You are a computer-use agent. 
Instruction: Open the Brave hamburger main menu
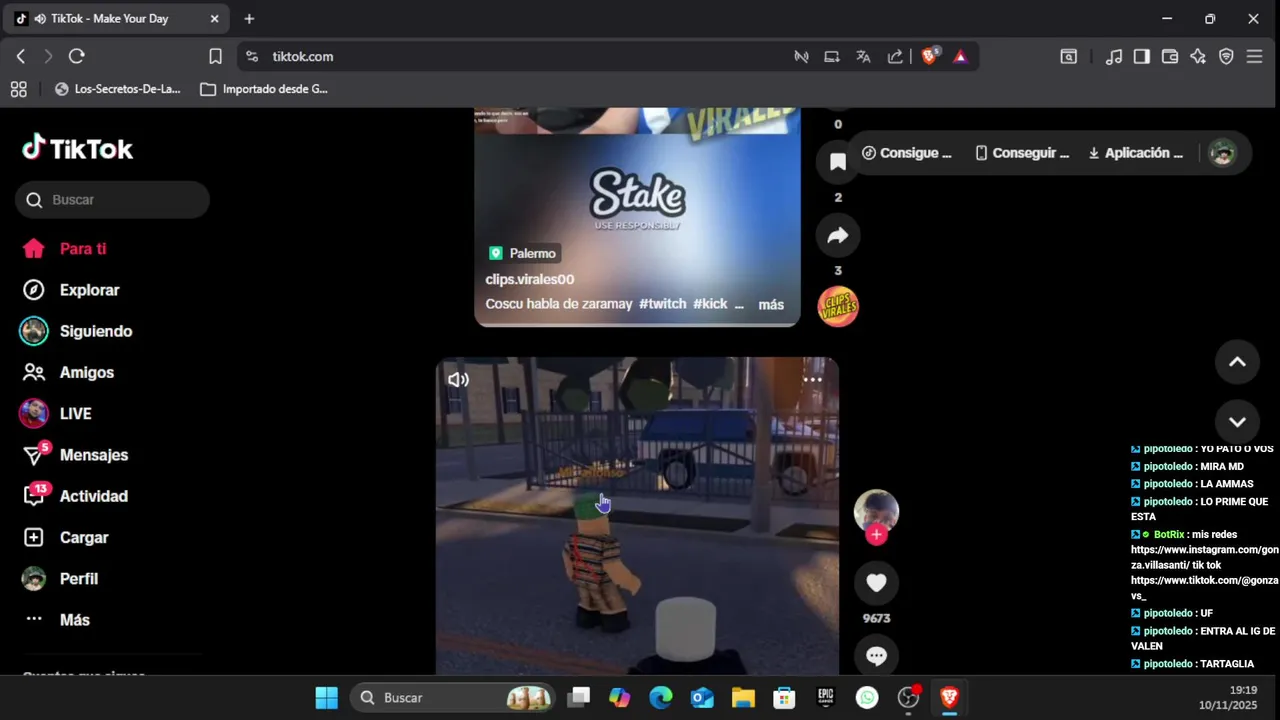1255,57
